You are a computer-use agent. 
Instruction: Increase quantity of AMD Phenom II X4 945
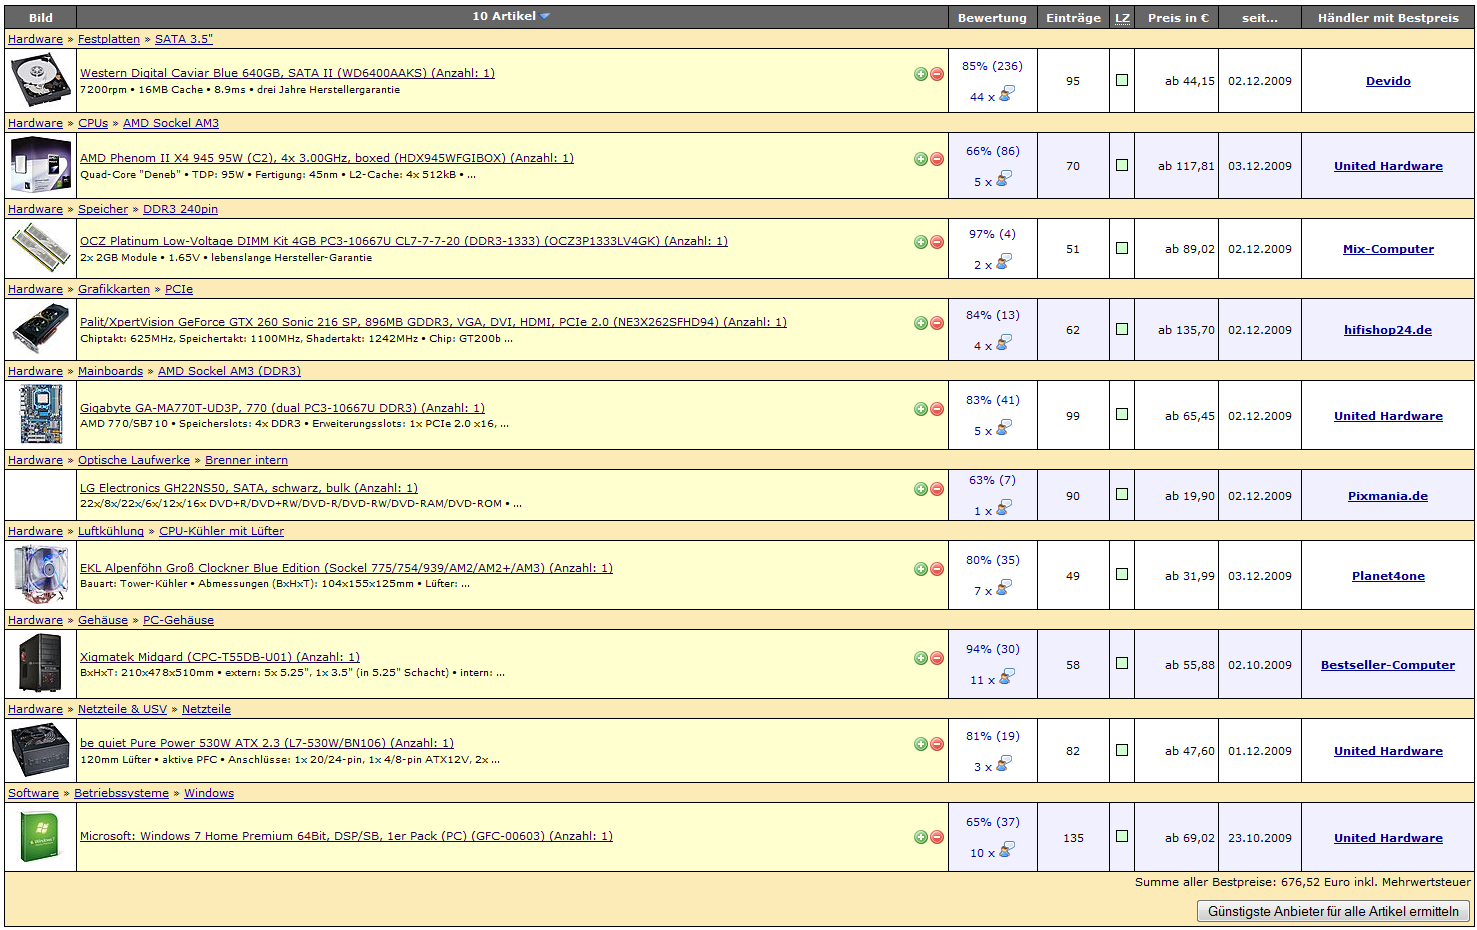[x=921, y=159]
